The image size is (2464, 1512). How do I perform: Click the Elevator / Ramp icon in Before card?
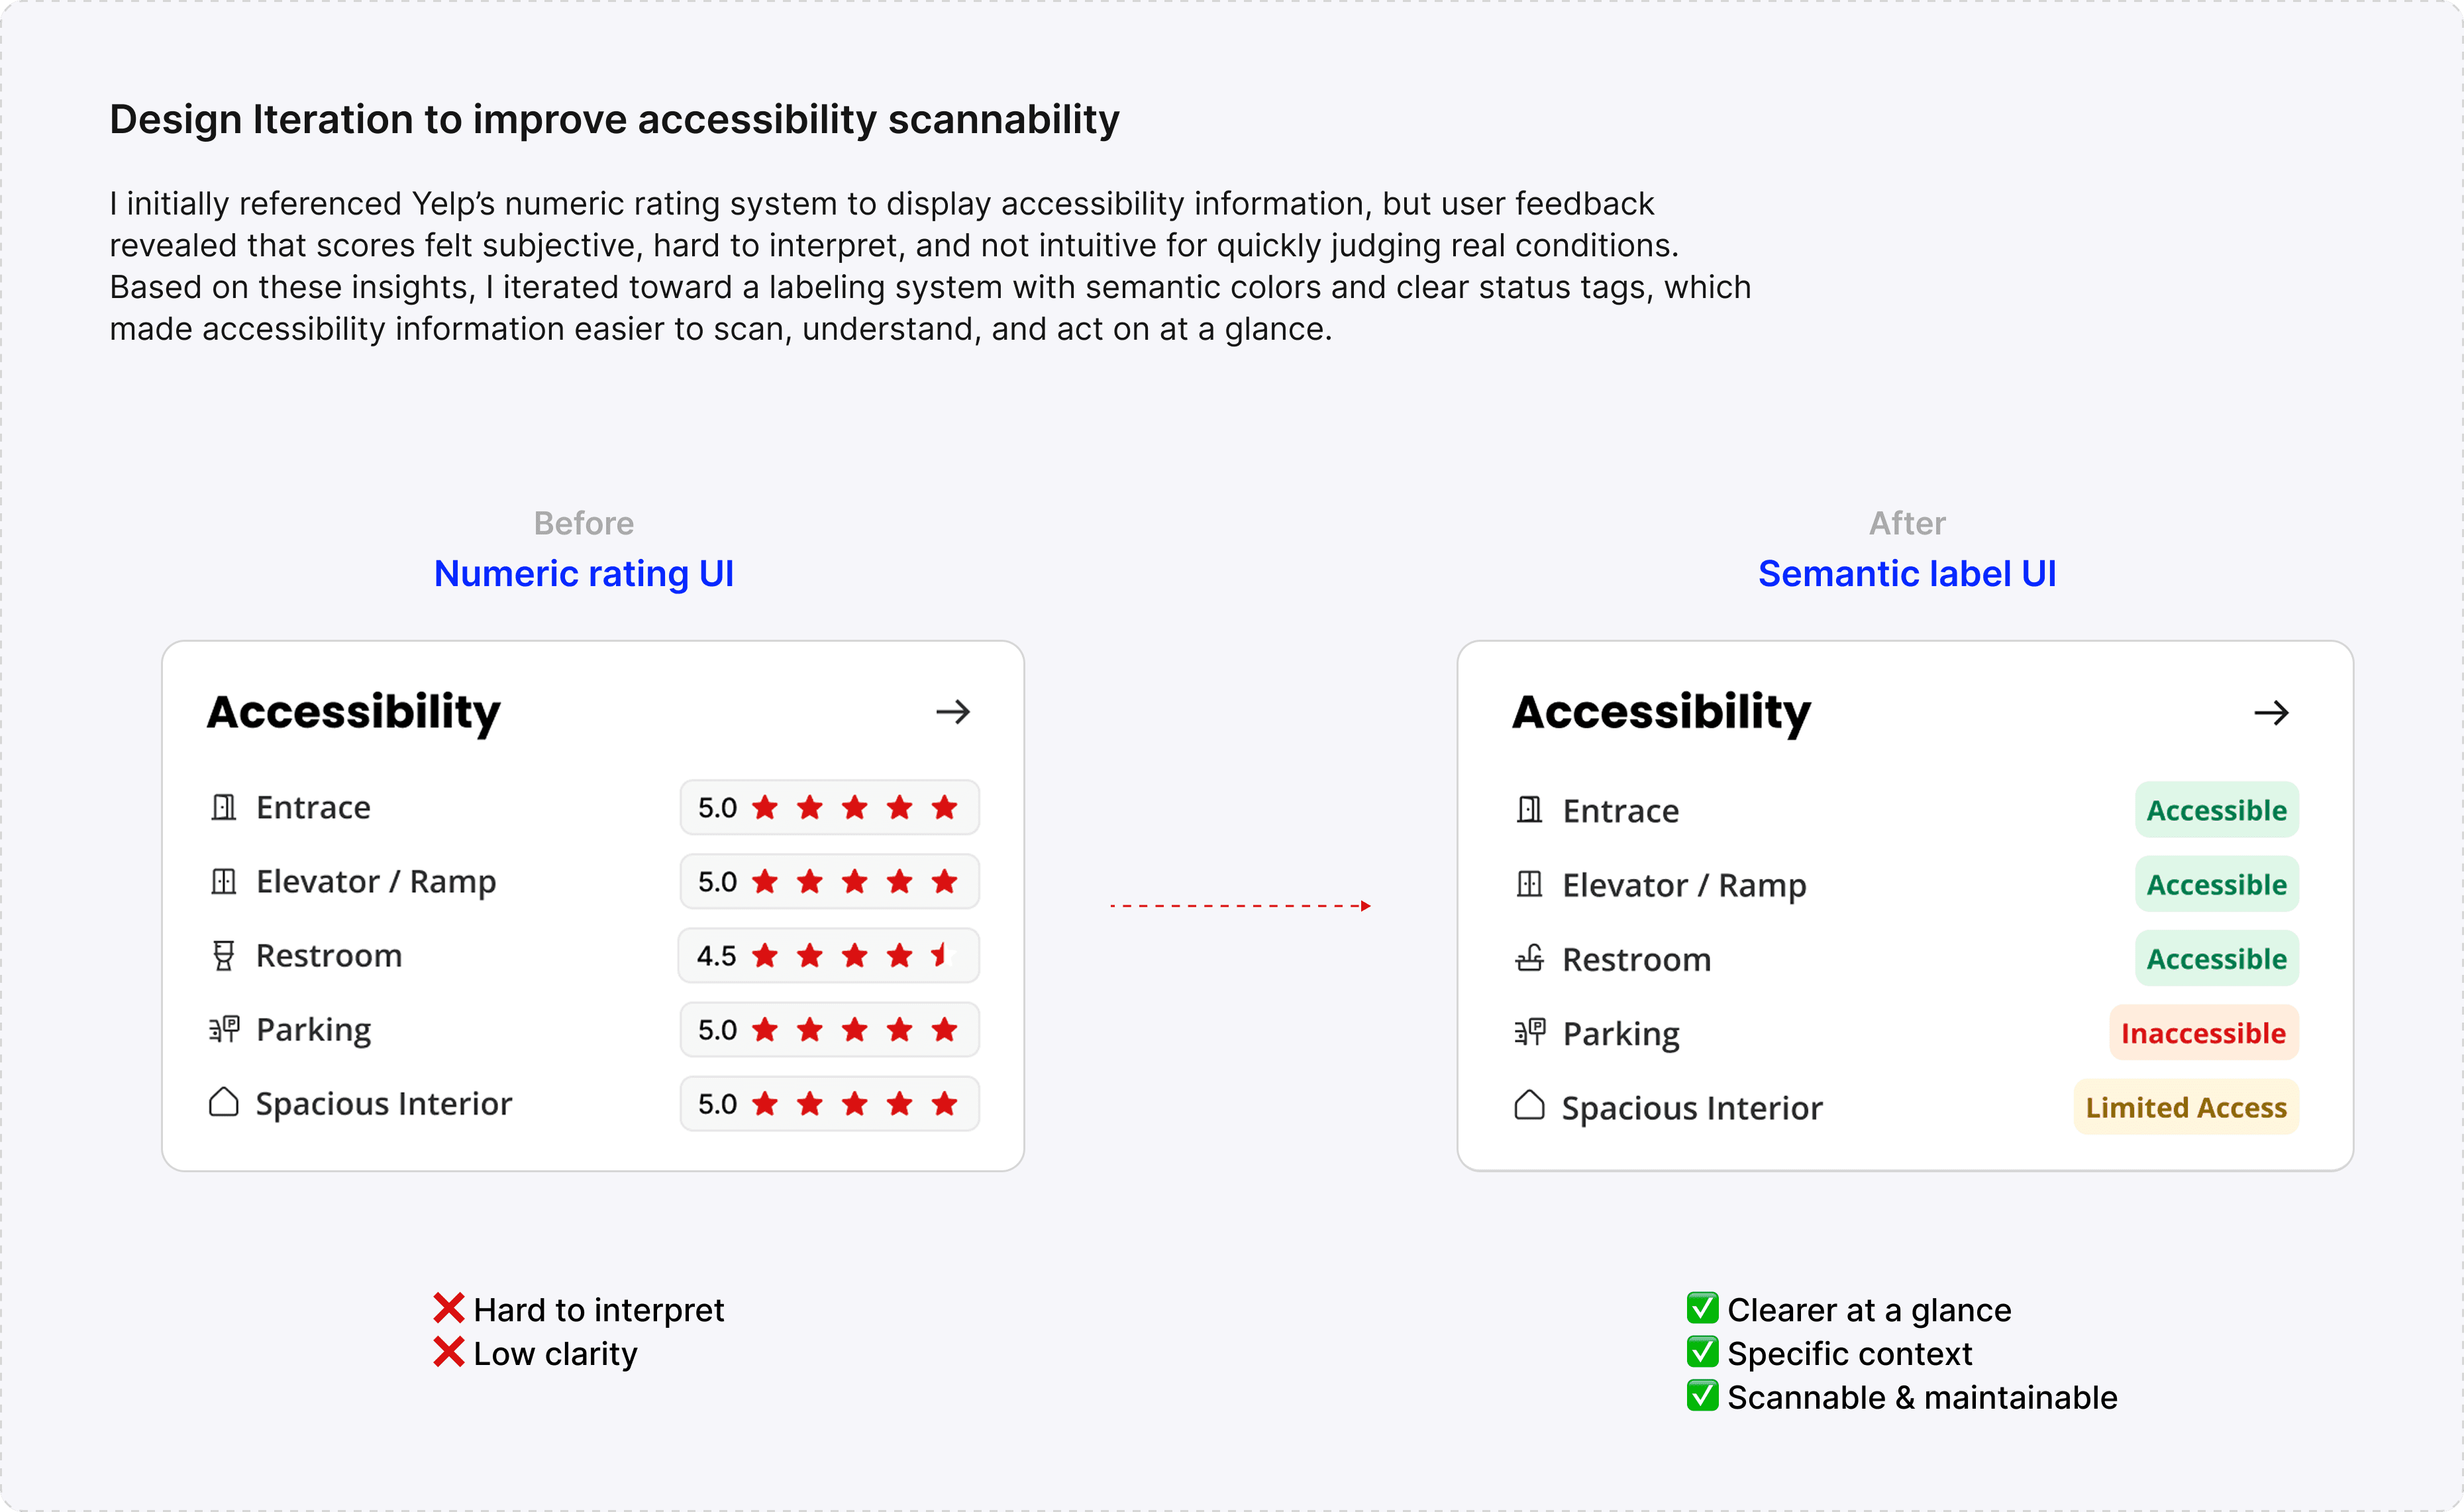[x=224, y=881]
